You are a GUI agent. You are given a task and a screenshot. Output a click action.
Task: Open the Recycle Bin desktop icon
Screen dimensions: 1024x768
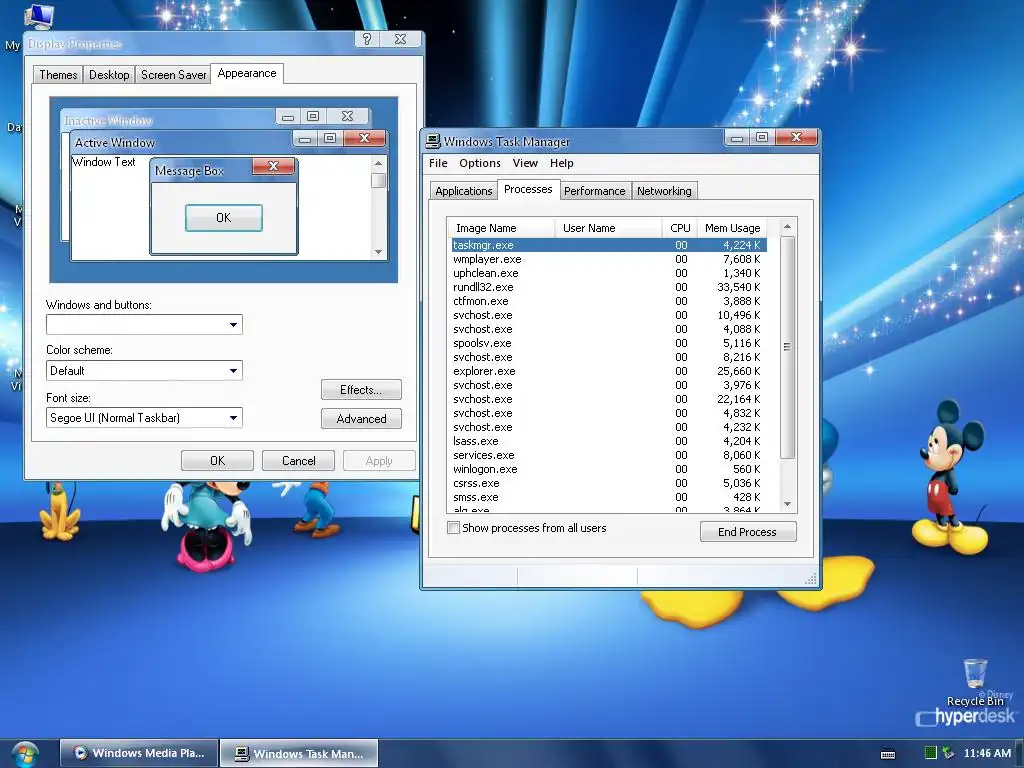(x=975, y=682)
